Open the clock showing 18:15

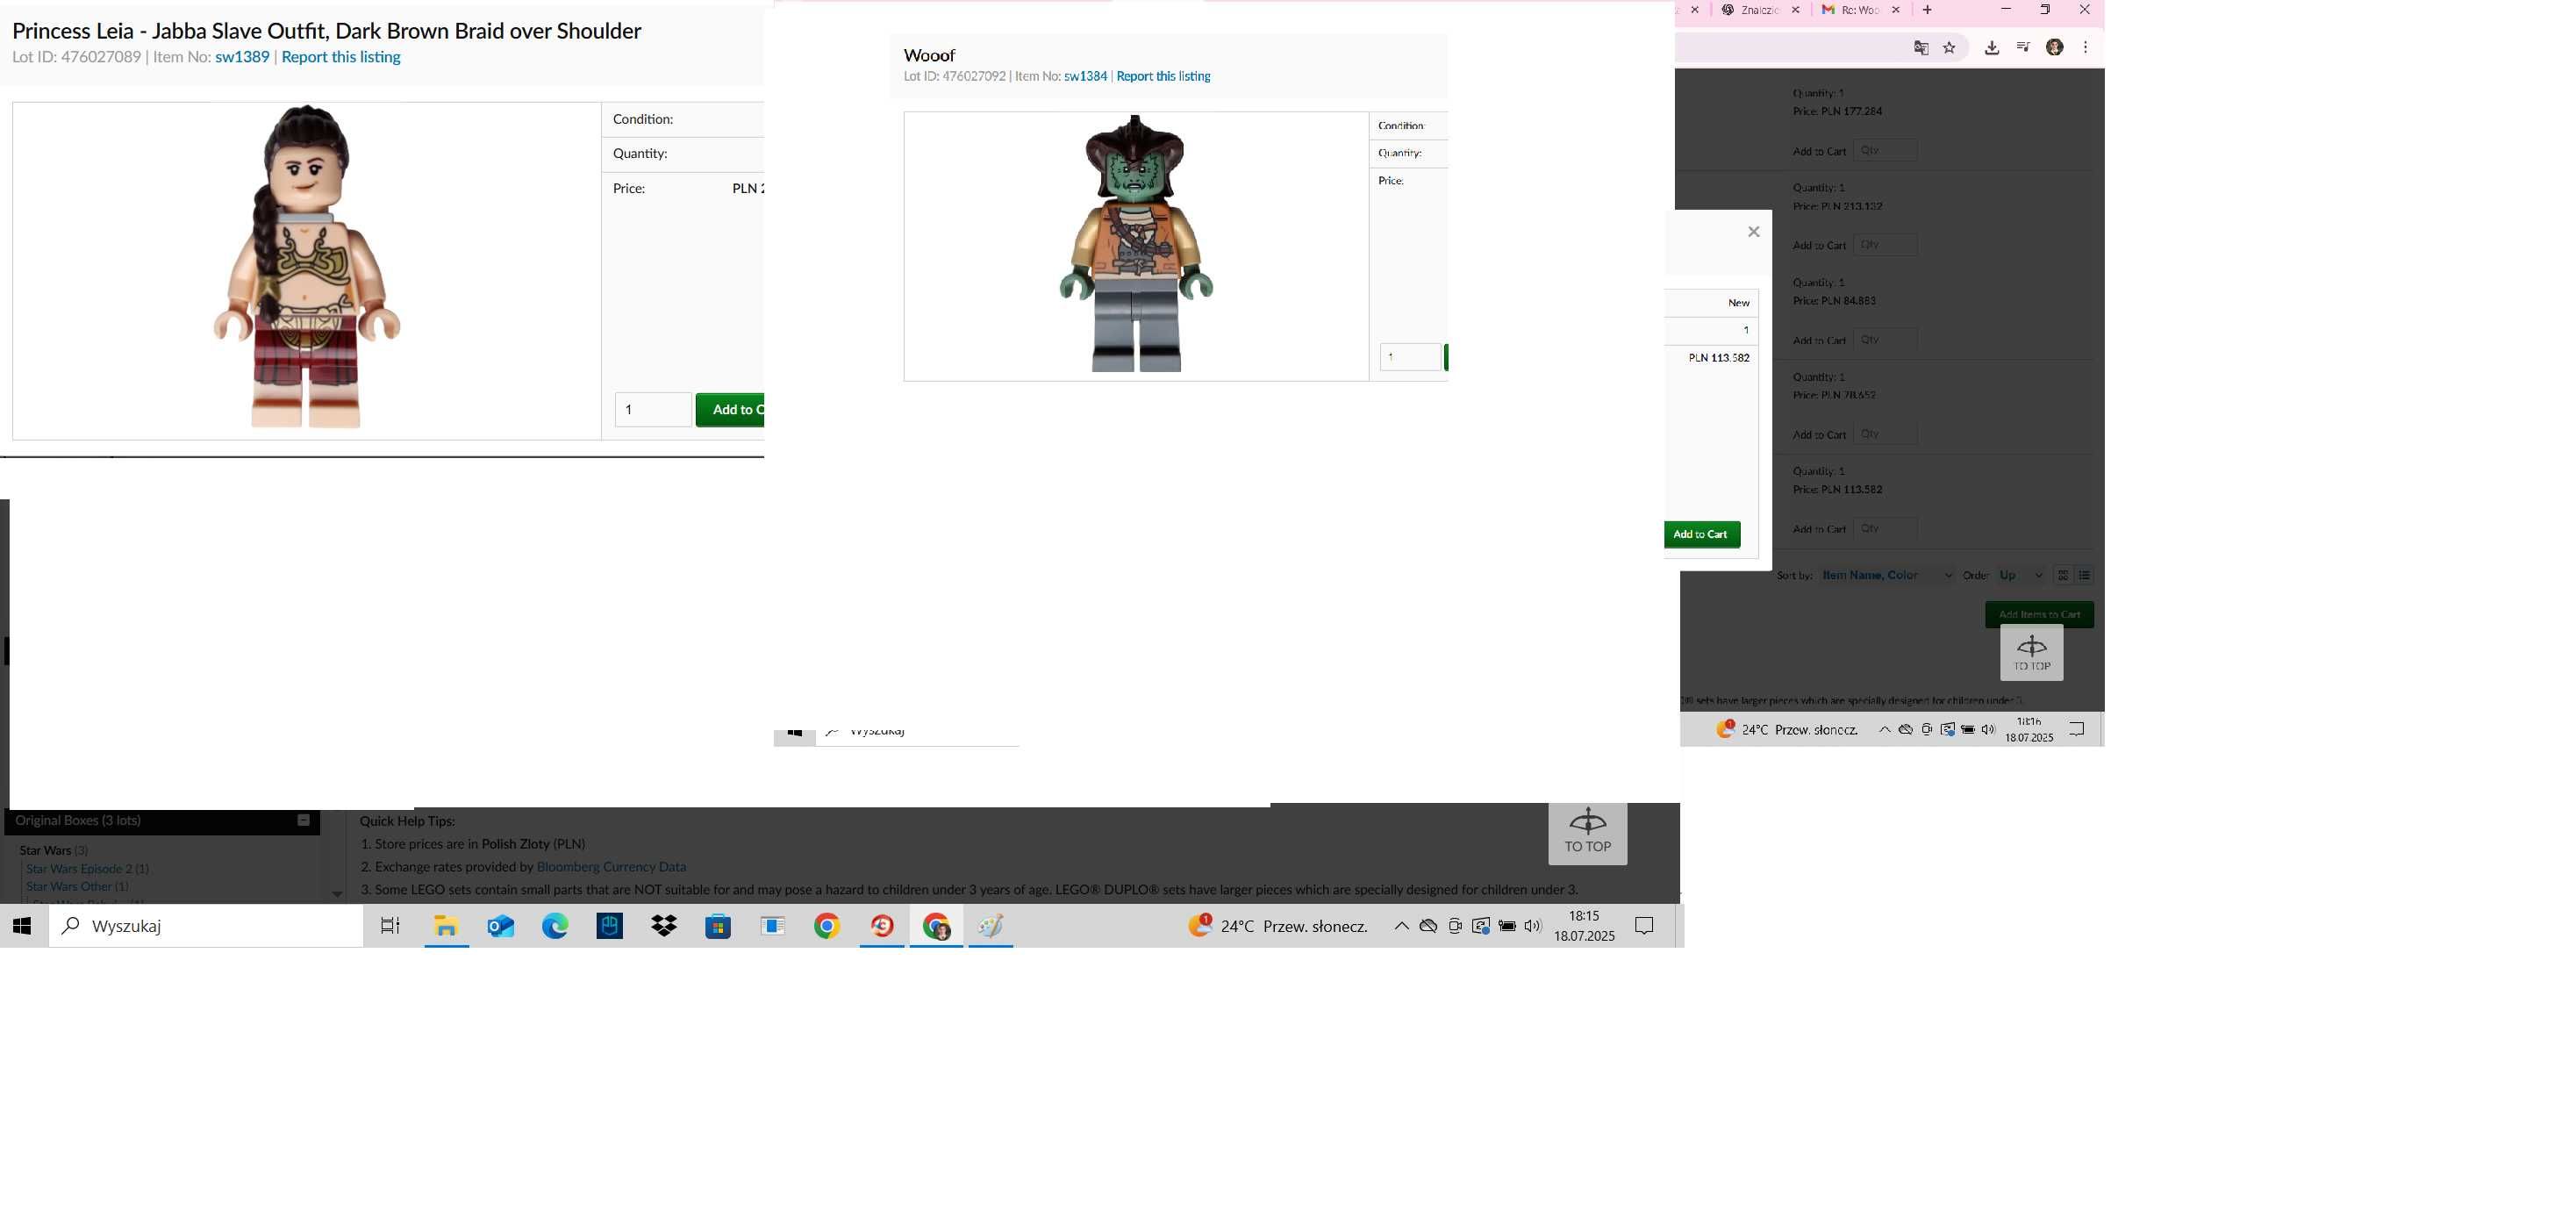pos(1584,926)
